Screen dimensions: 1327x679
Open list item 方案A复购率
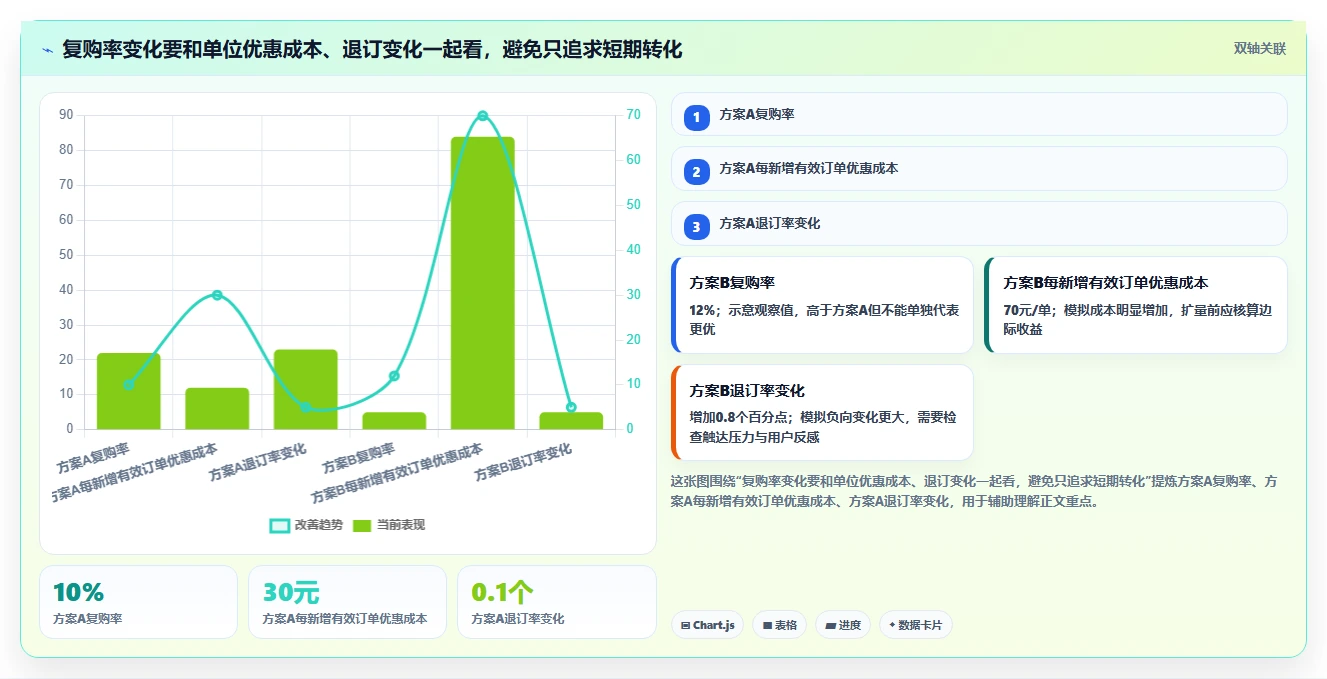[x=979, y=114]
